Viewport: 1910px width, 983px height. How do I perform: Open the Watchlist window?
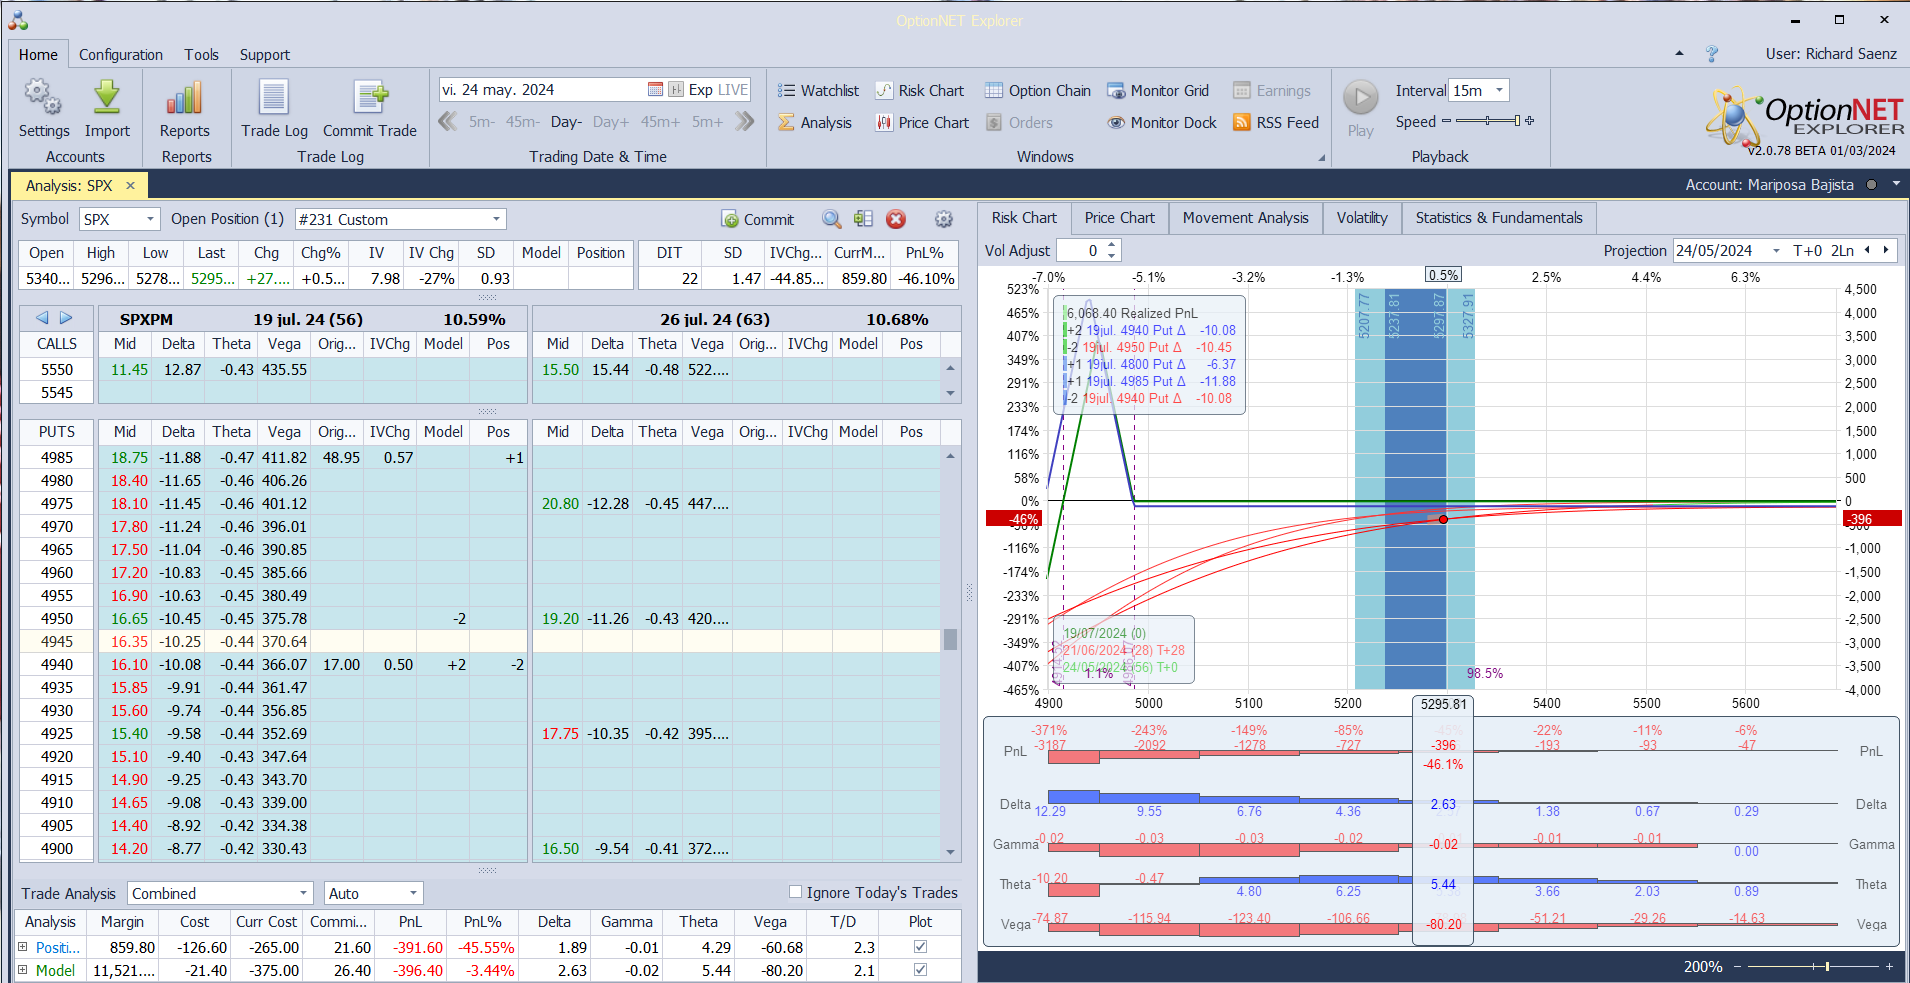[818, 91]
